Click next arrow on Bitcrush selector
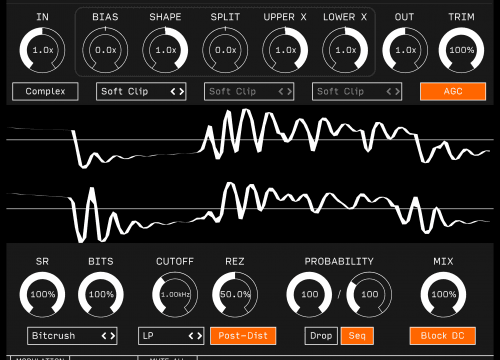 112,336
